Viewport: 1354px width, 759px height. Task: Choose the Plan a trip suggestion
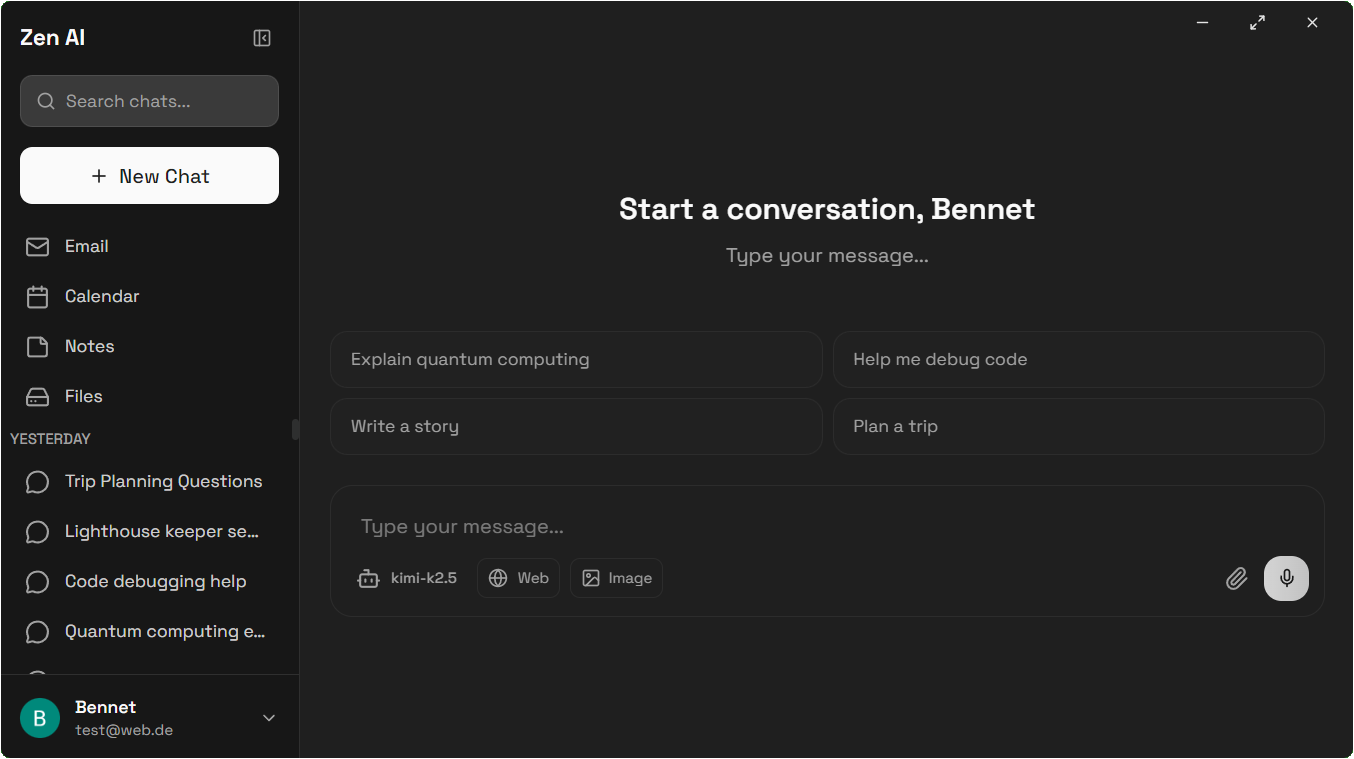tap(1079, 426)
